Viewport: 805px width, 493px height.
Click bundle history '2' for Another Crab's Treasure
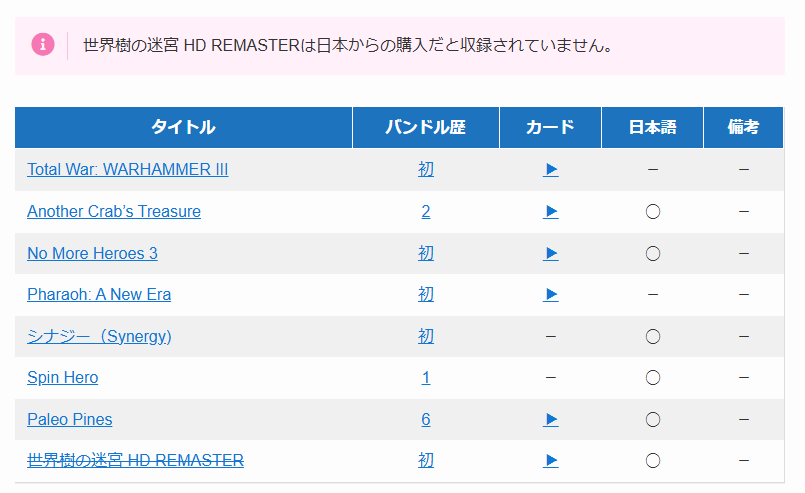[426, 212]
